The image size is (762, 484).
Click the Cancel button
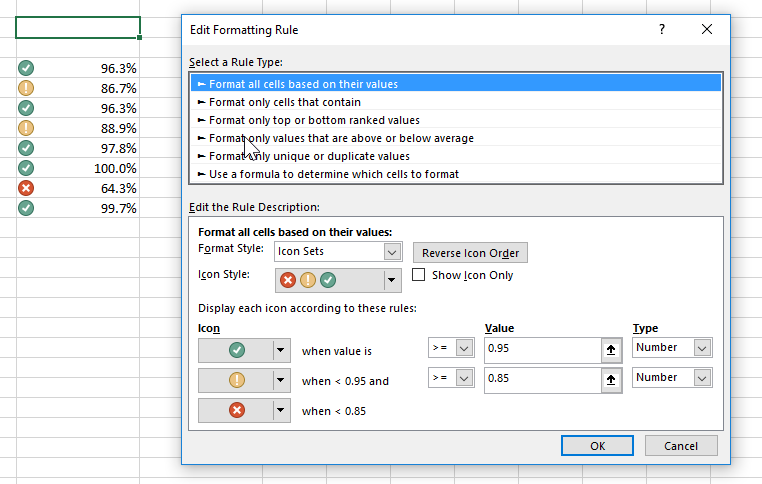(681, 446)
